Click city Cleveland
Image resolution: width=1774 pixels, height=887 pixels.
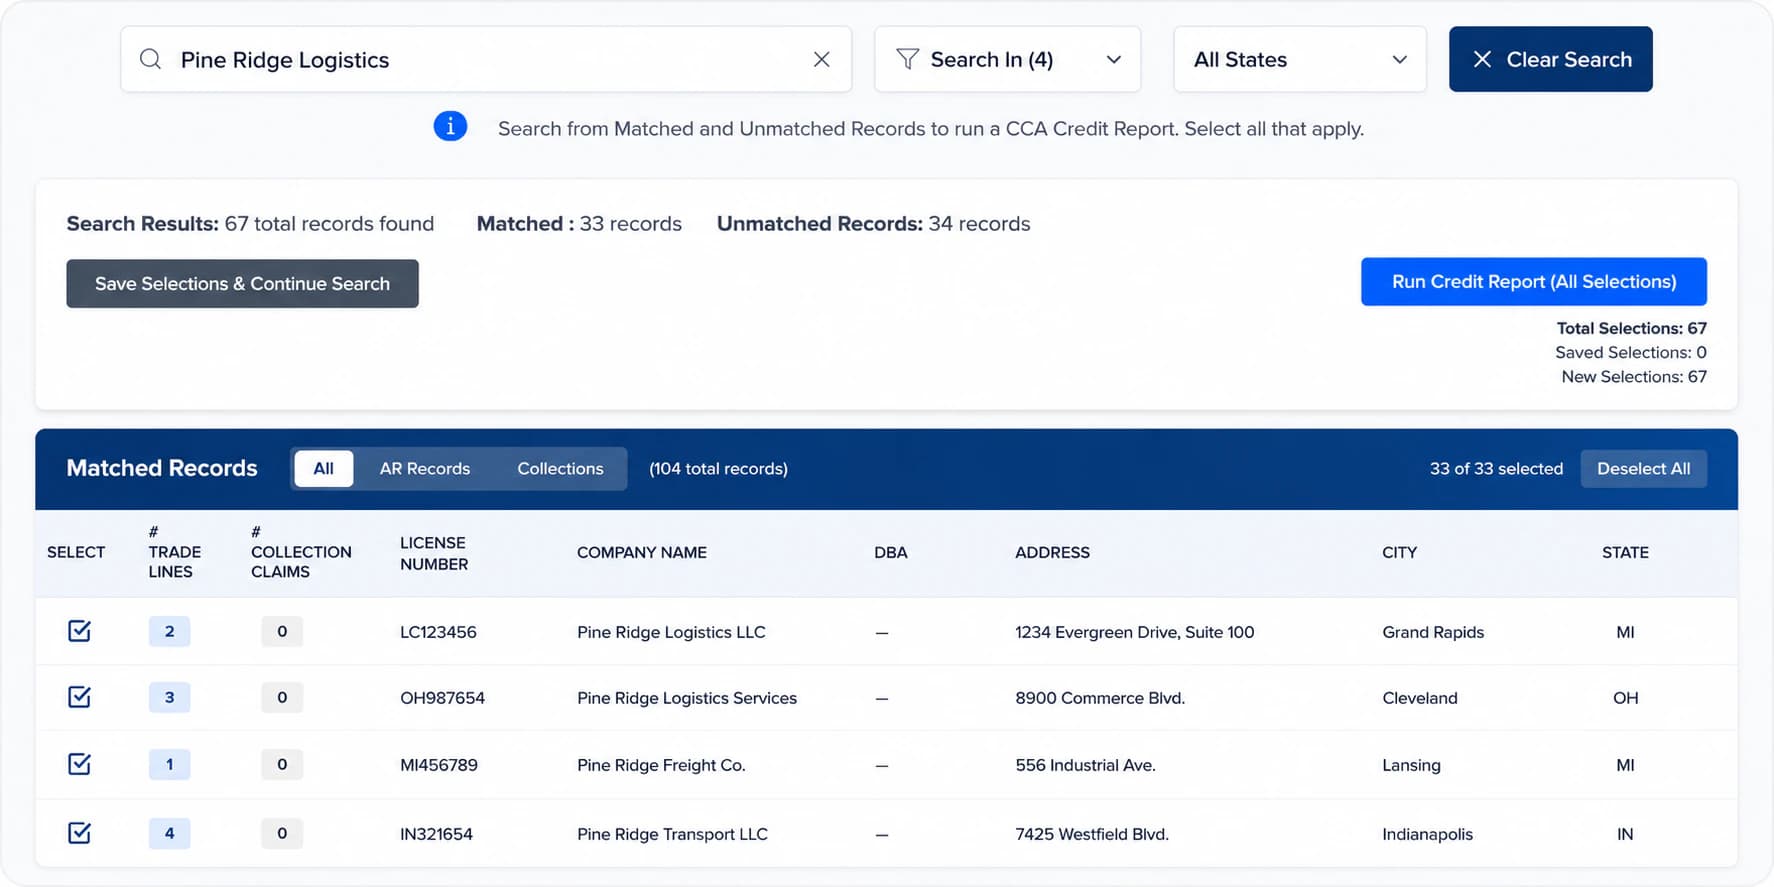click(1420, 698)
